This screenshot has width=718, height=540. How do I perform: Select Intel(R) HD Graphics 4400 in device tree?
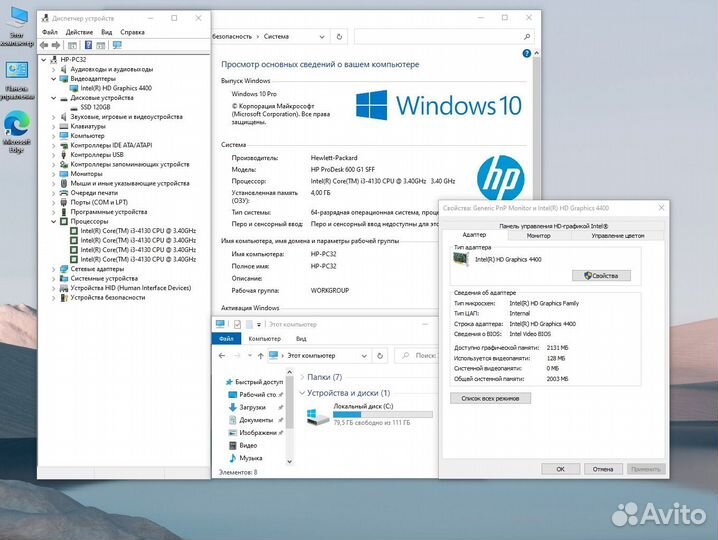coord(116,88)
